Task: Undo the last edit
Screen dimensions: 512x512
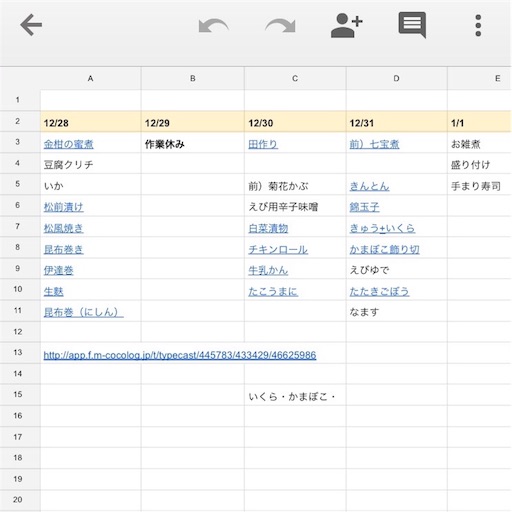Action: pyautogui.click(x=213, y=26)
